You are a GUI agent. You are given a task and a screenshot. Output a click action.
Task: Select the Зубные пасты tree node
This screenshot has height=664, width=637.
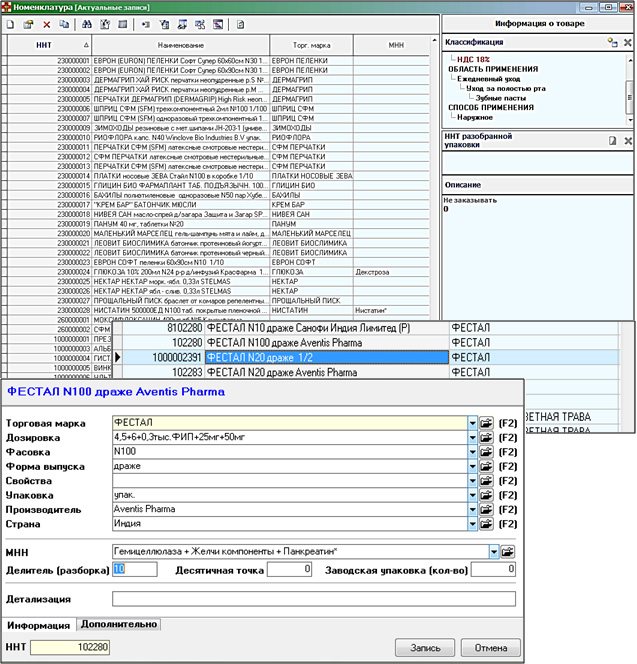[500, 98]
